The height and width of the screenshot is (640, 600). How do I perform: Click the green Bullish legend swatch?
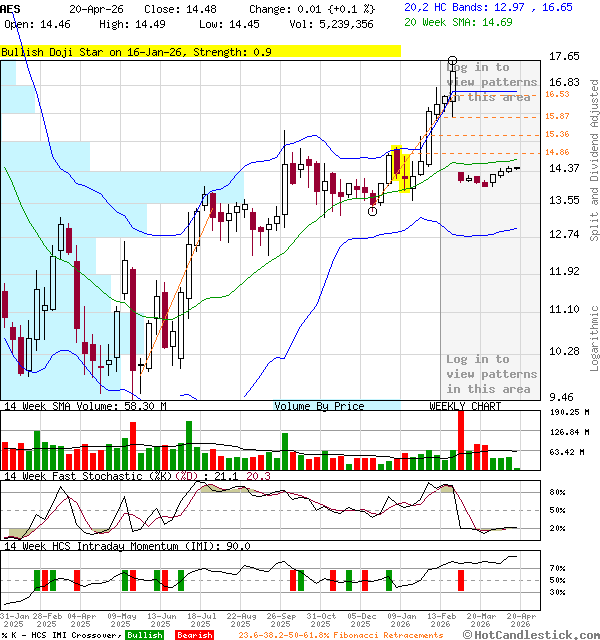145,635
